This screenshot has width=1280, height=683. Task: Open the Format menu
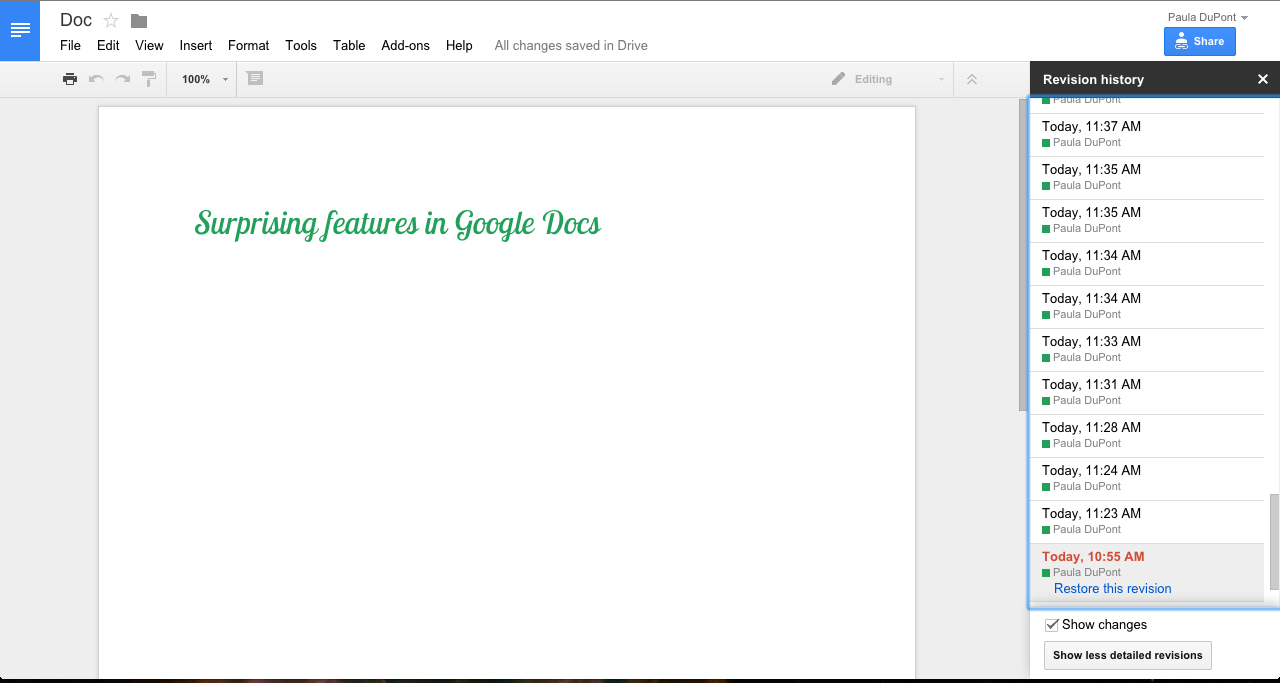248,45
